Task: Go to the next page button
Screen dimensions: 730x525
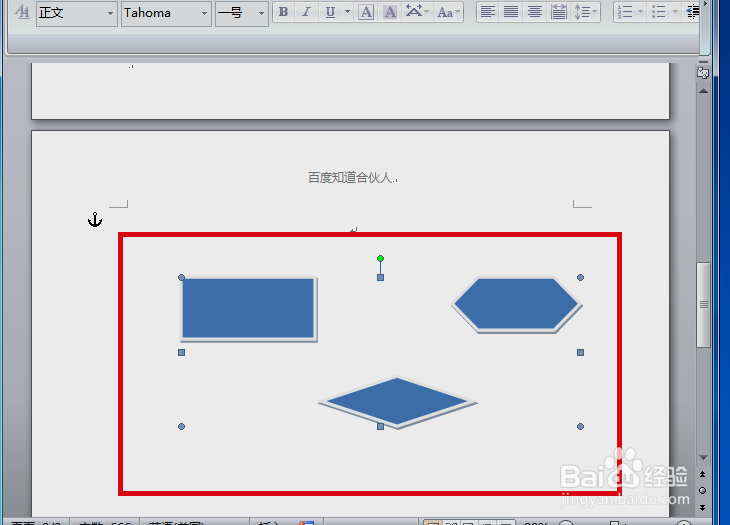Action: tap(703, 507)
